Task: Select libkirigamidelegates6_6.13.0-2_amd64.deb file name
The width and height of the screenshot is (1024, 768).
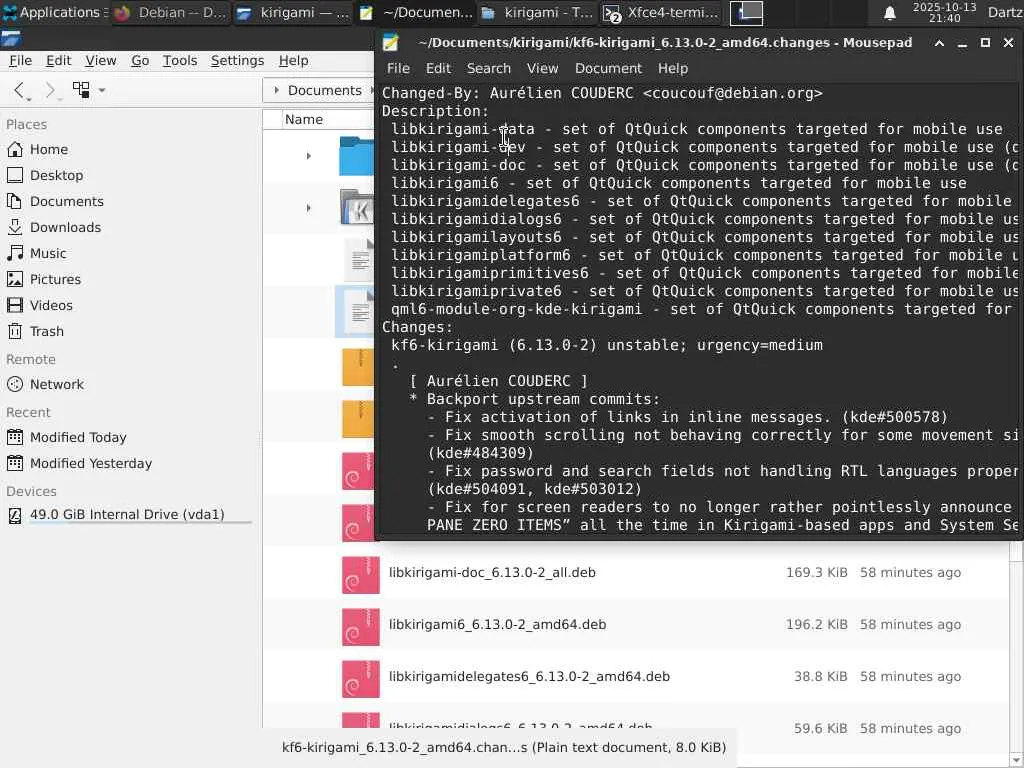Action: coord(530,677)
